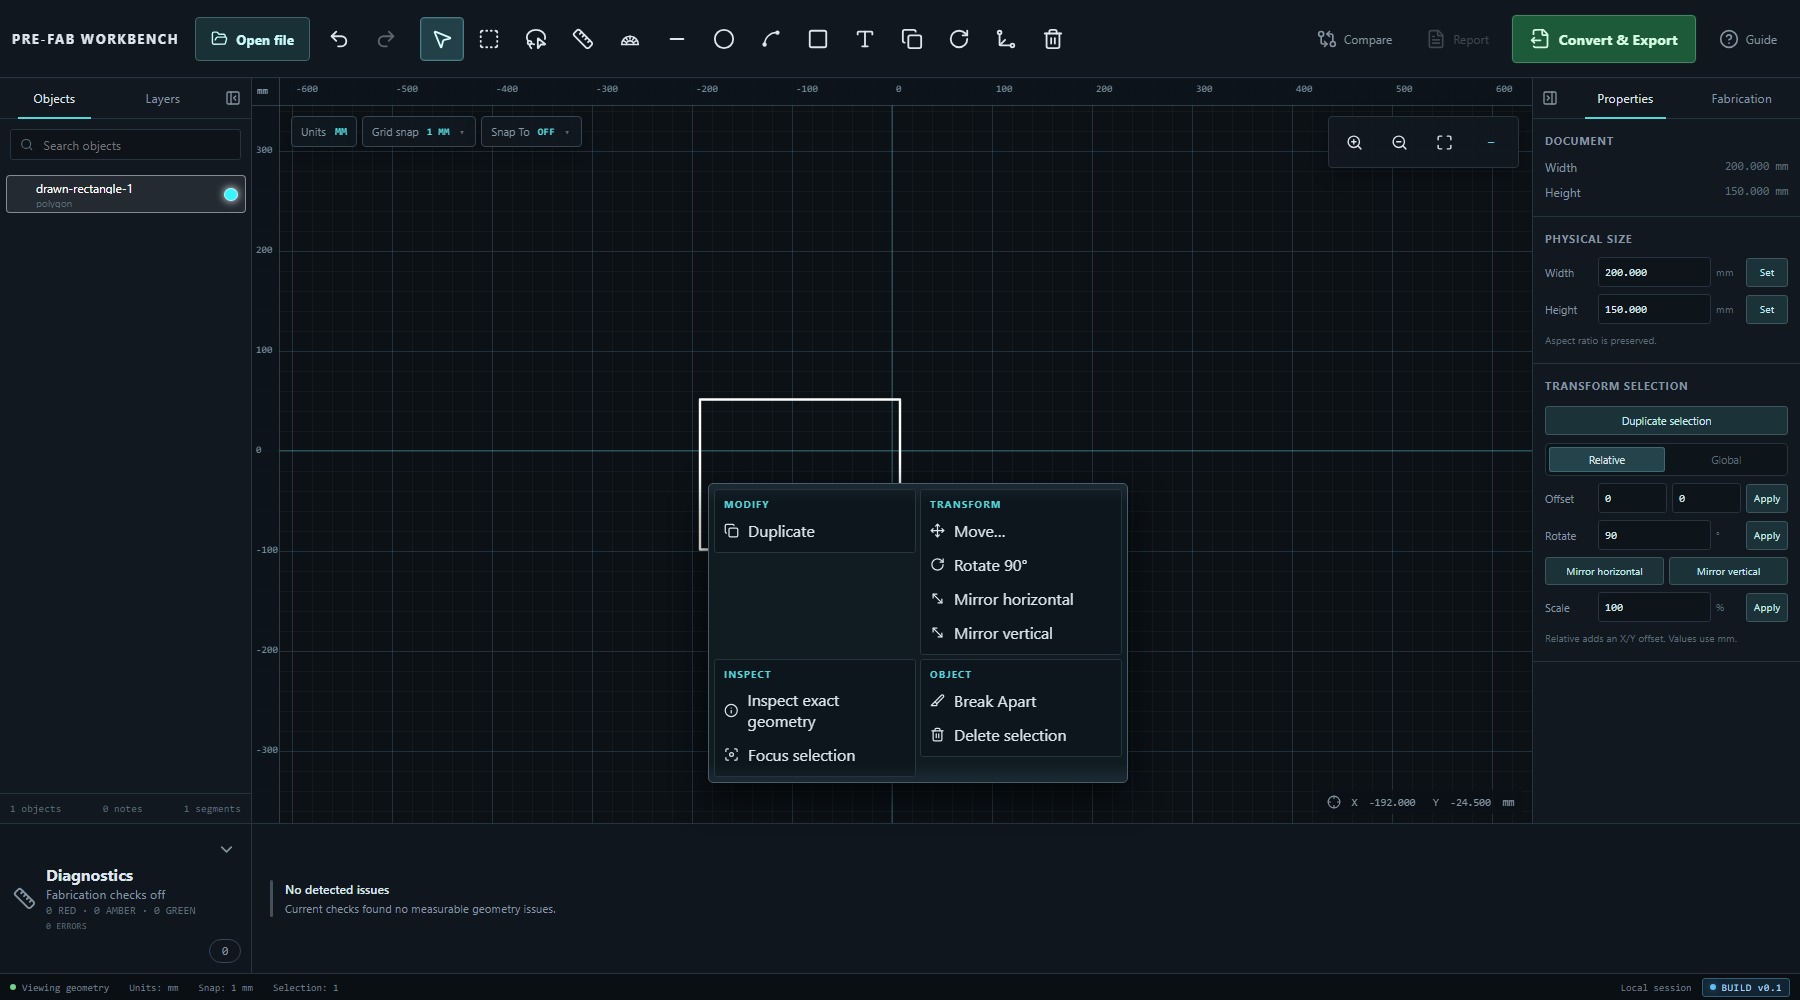1800x1000 pixels.
Task: Click the Search objects field
Action: 126,145
